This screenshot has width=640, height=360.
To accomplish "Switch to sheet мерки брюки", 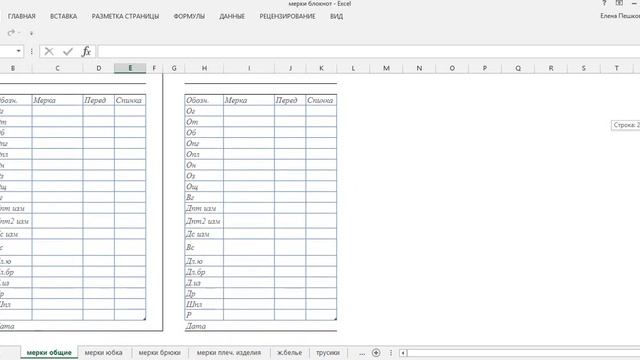I will (x=159, y=353).
